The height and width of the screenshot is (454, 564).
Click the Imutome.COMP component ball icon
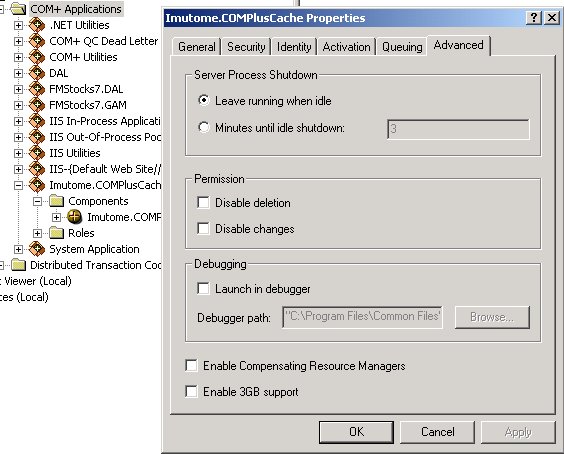click(x=74, y=217)
